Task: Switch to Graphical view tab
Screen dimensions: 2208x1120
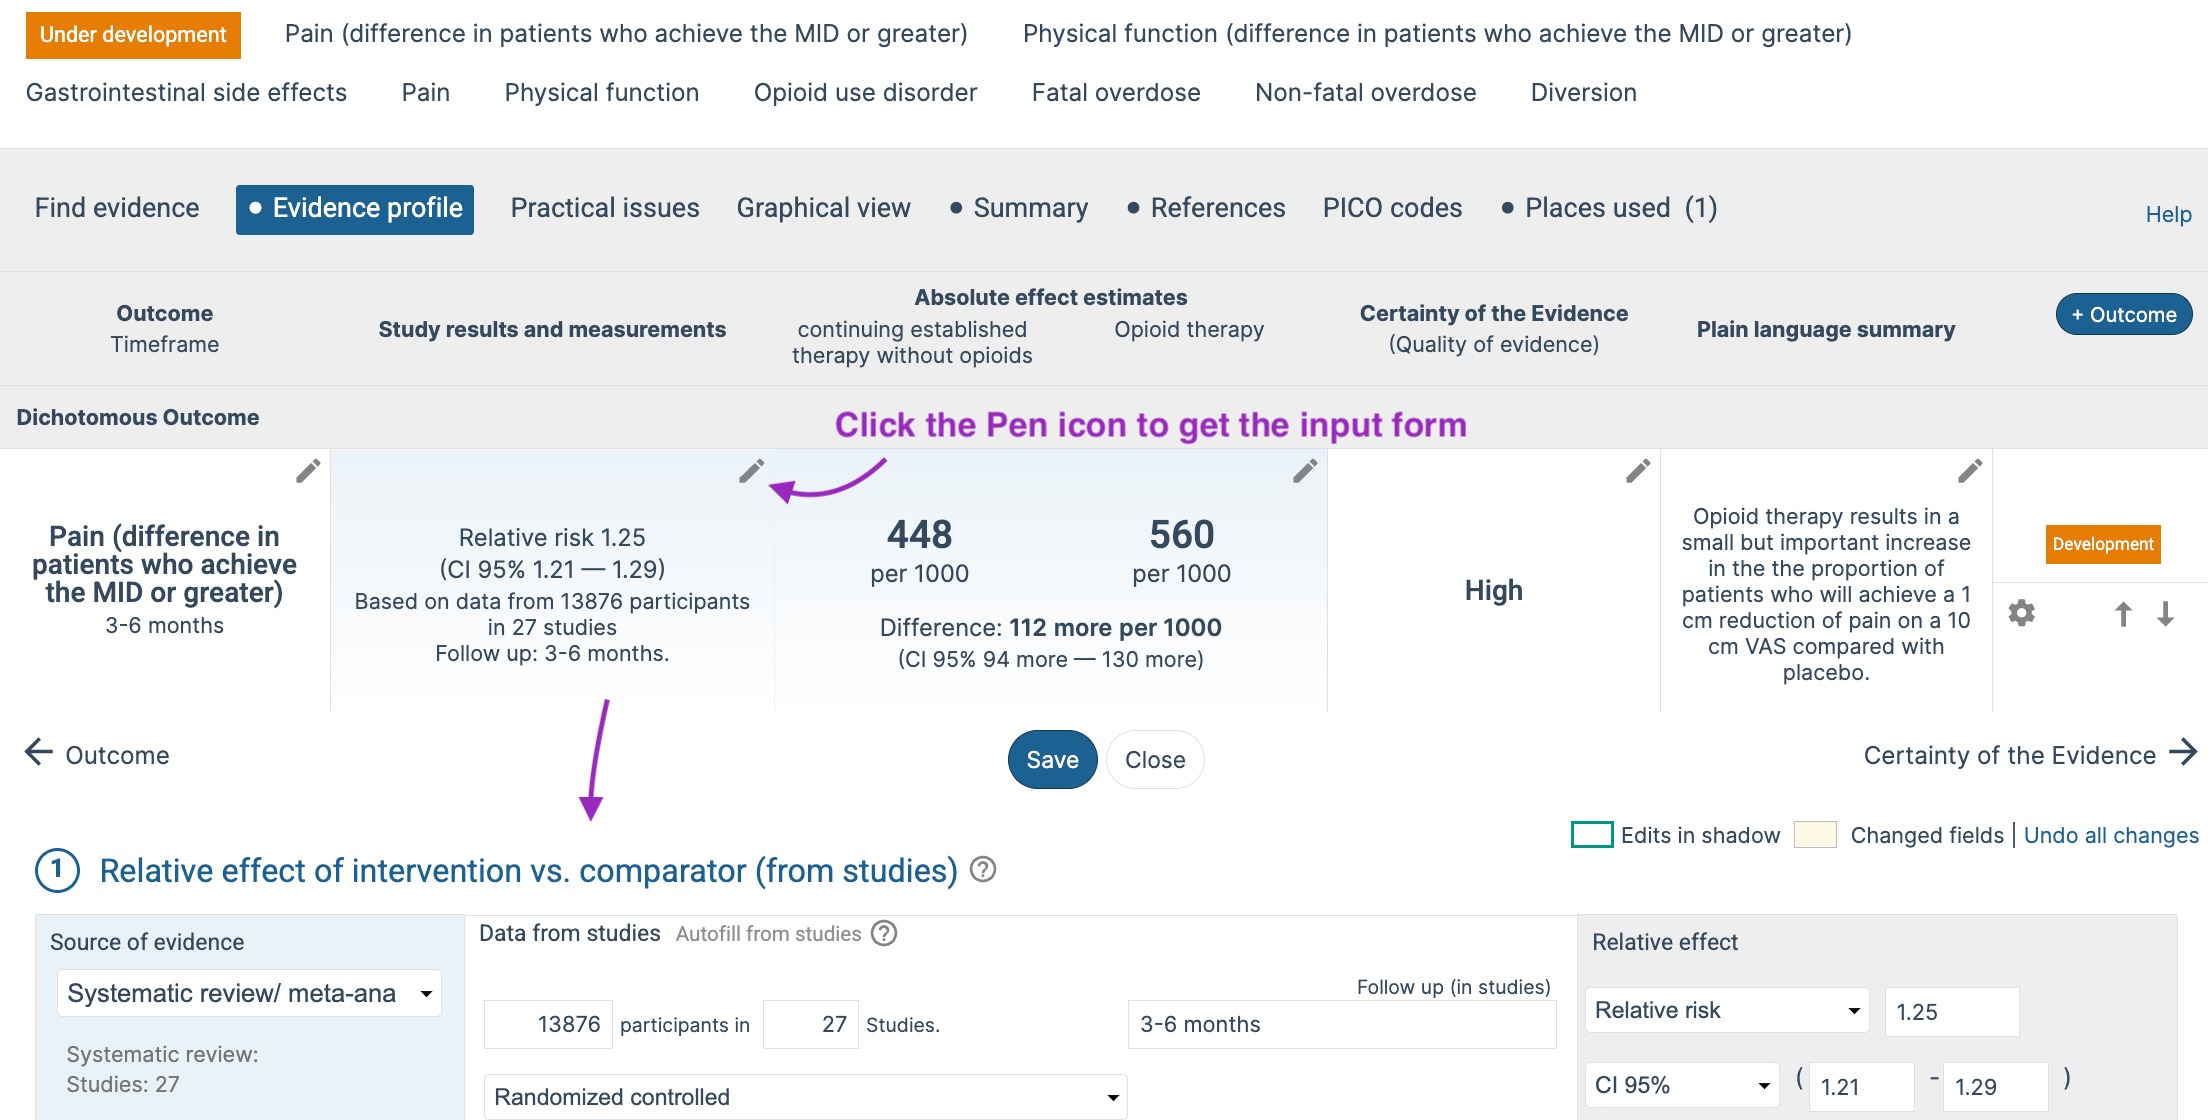Action: point(824,208)
